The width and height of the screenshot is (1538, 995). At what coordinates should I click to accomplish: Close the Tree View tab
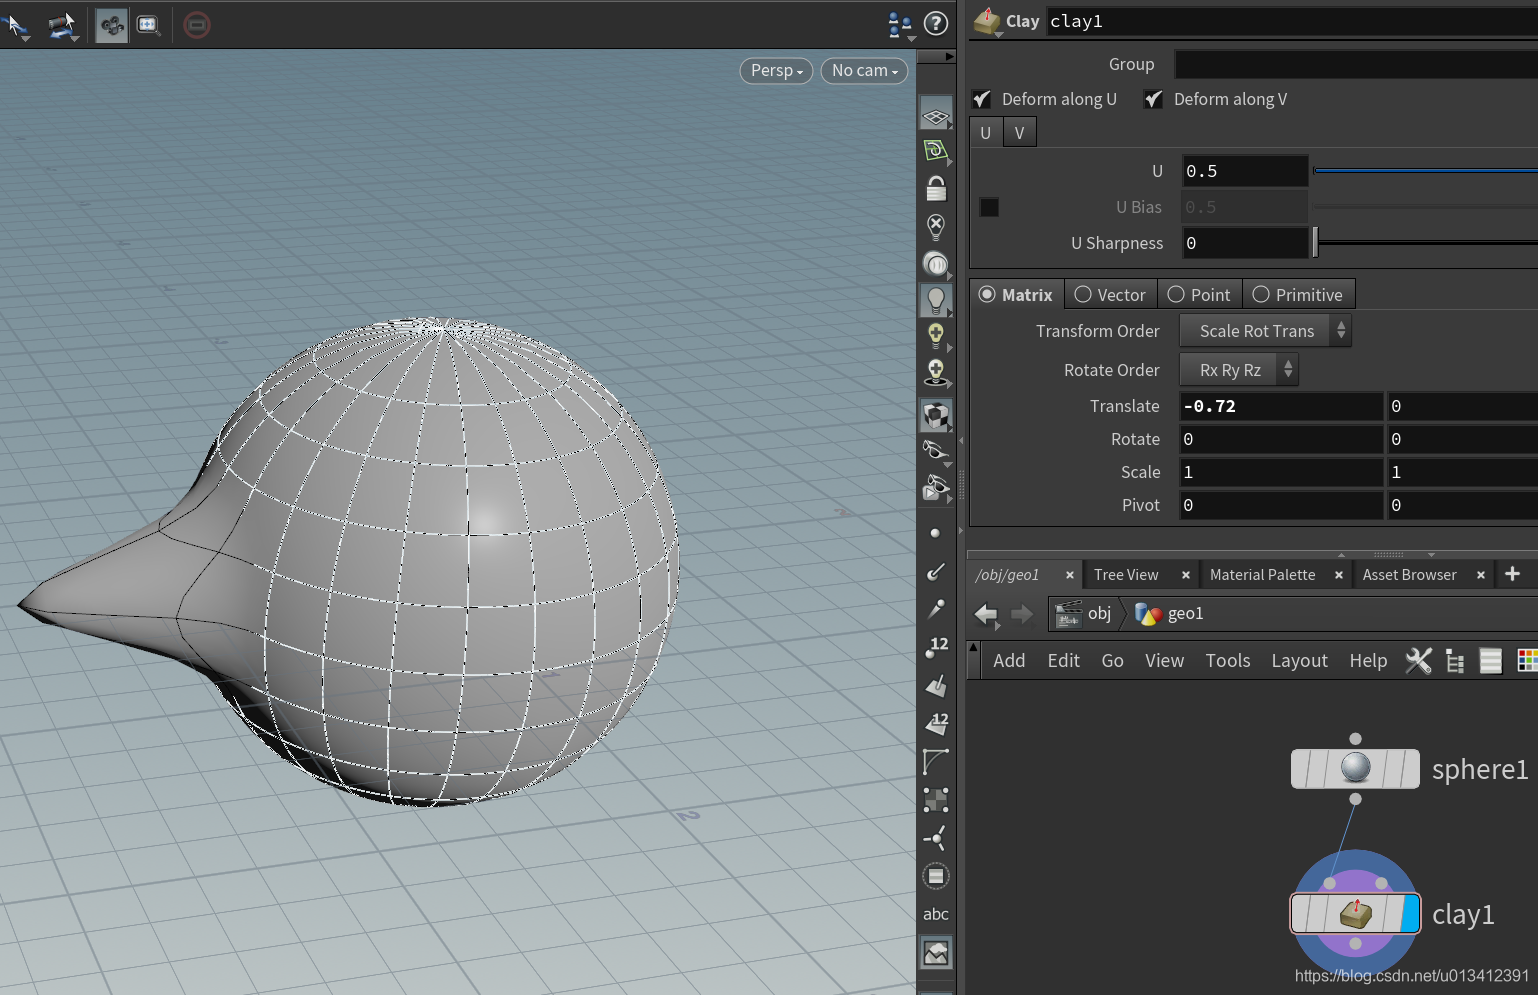point(1186,575)
